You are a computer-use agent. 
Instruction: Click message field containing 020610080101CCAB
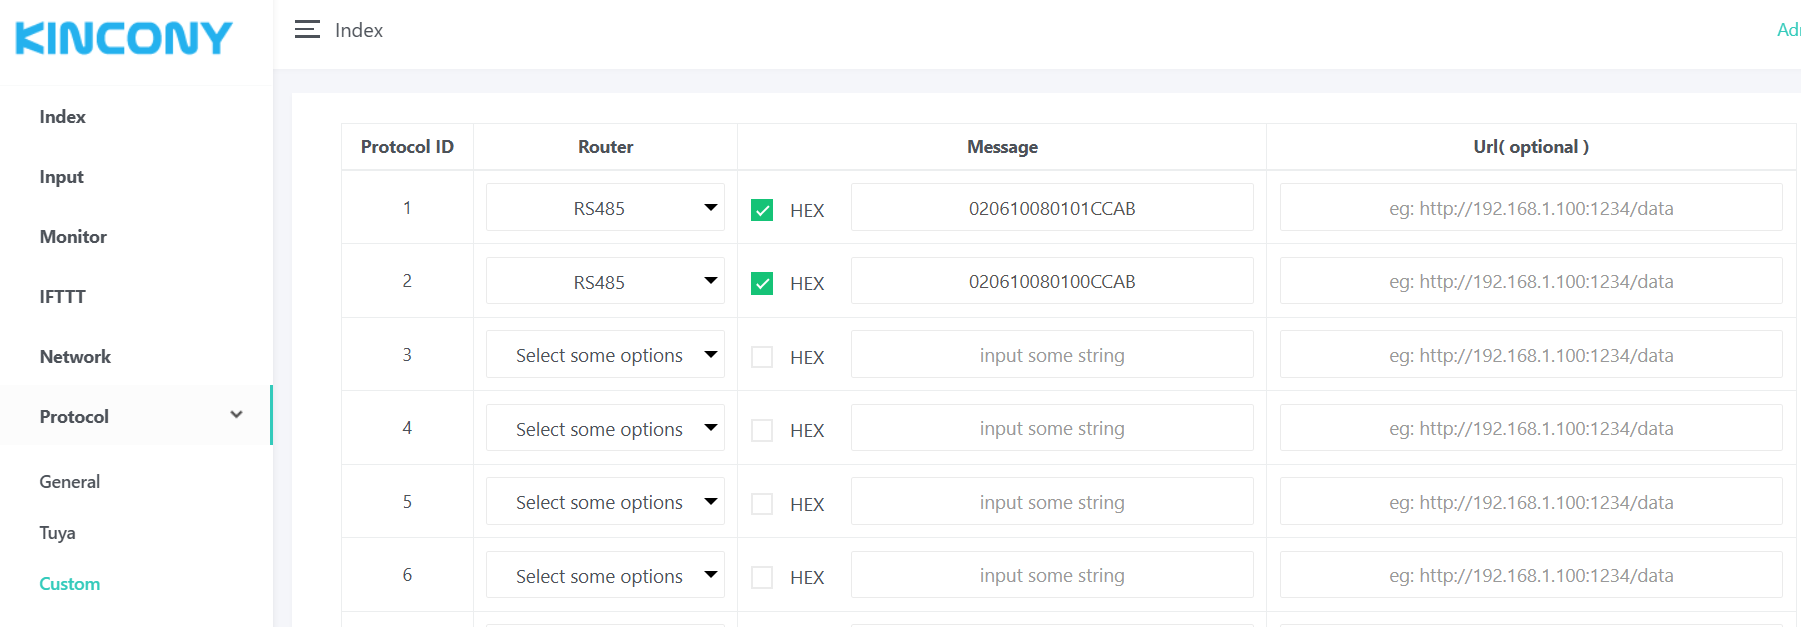click(1051, 208)
